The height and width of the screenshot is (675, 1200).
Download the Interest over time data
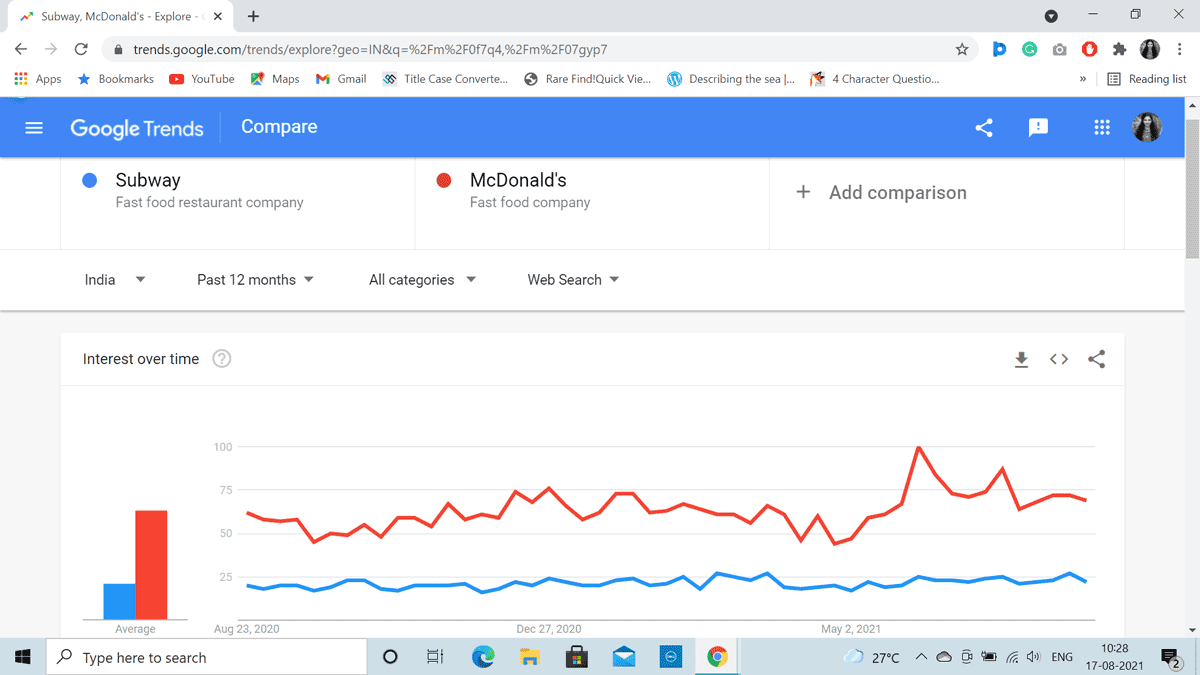pyautogui.click(x=1021, y=359)
